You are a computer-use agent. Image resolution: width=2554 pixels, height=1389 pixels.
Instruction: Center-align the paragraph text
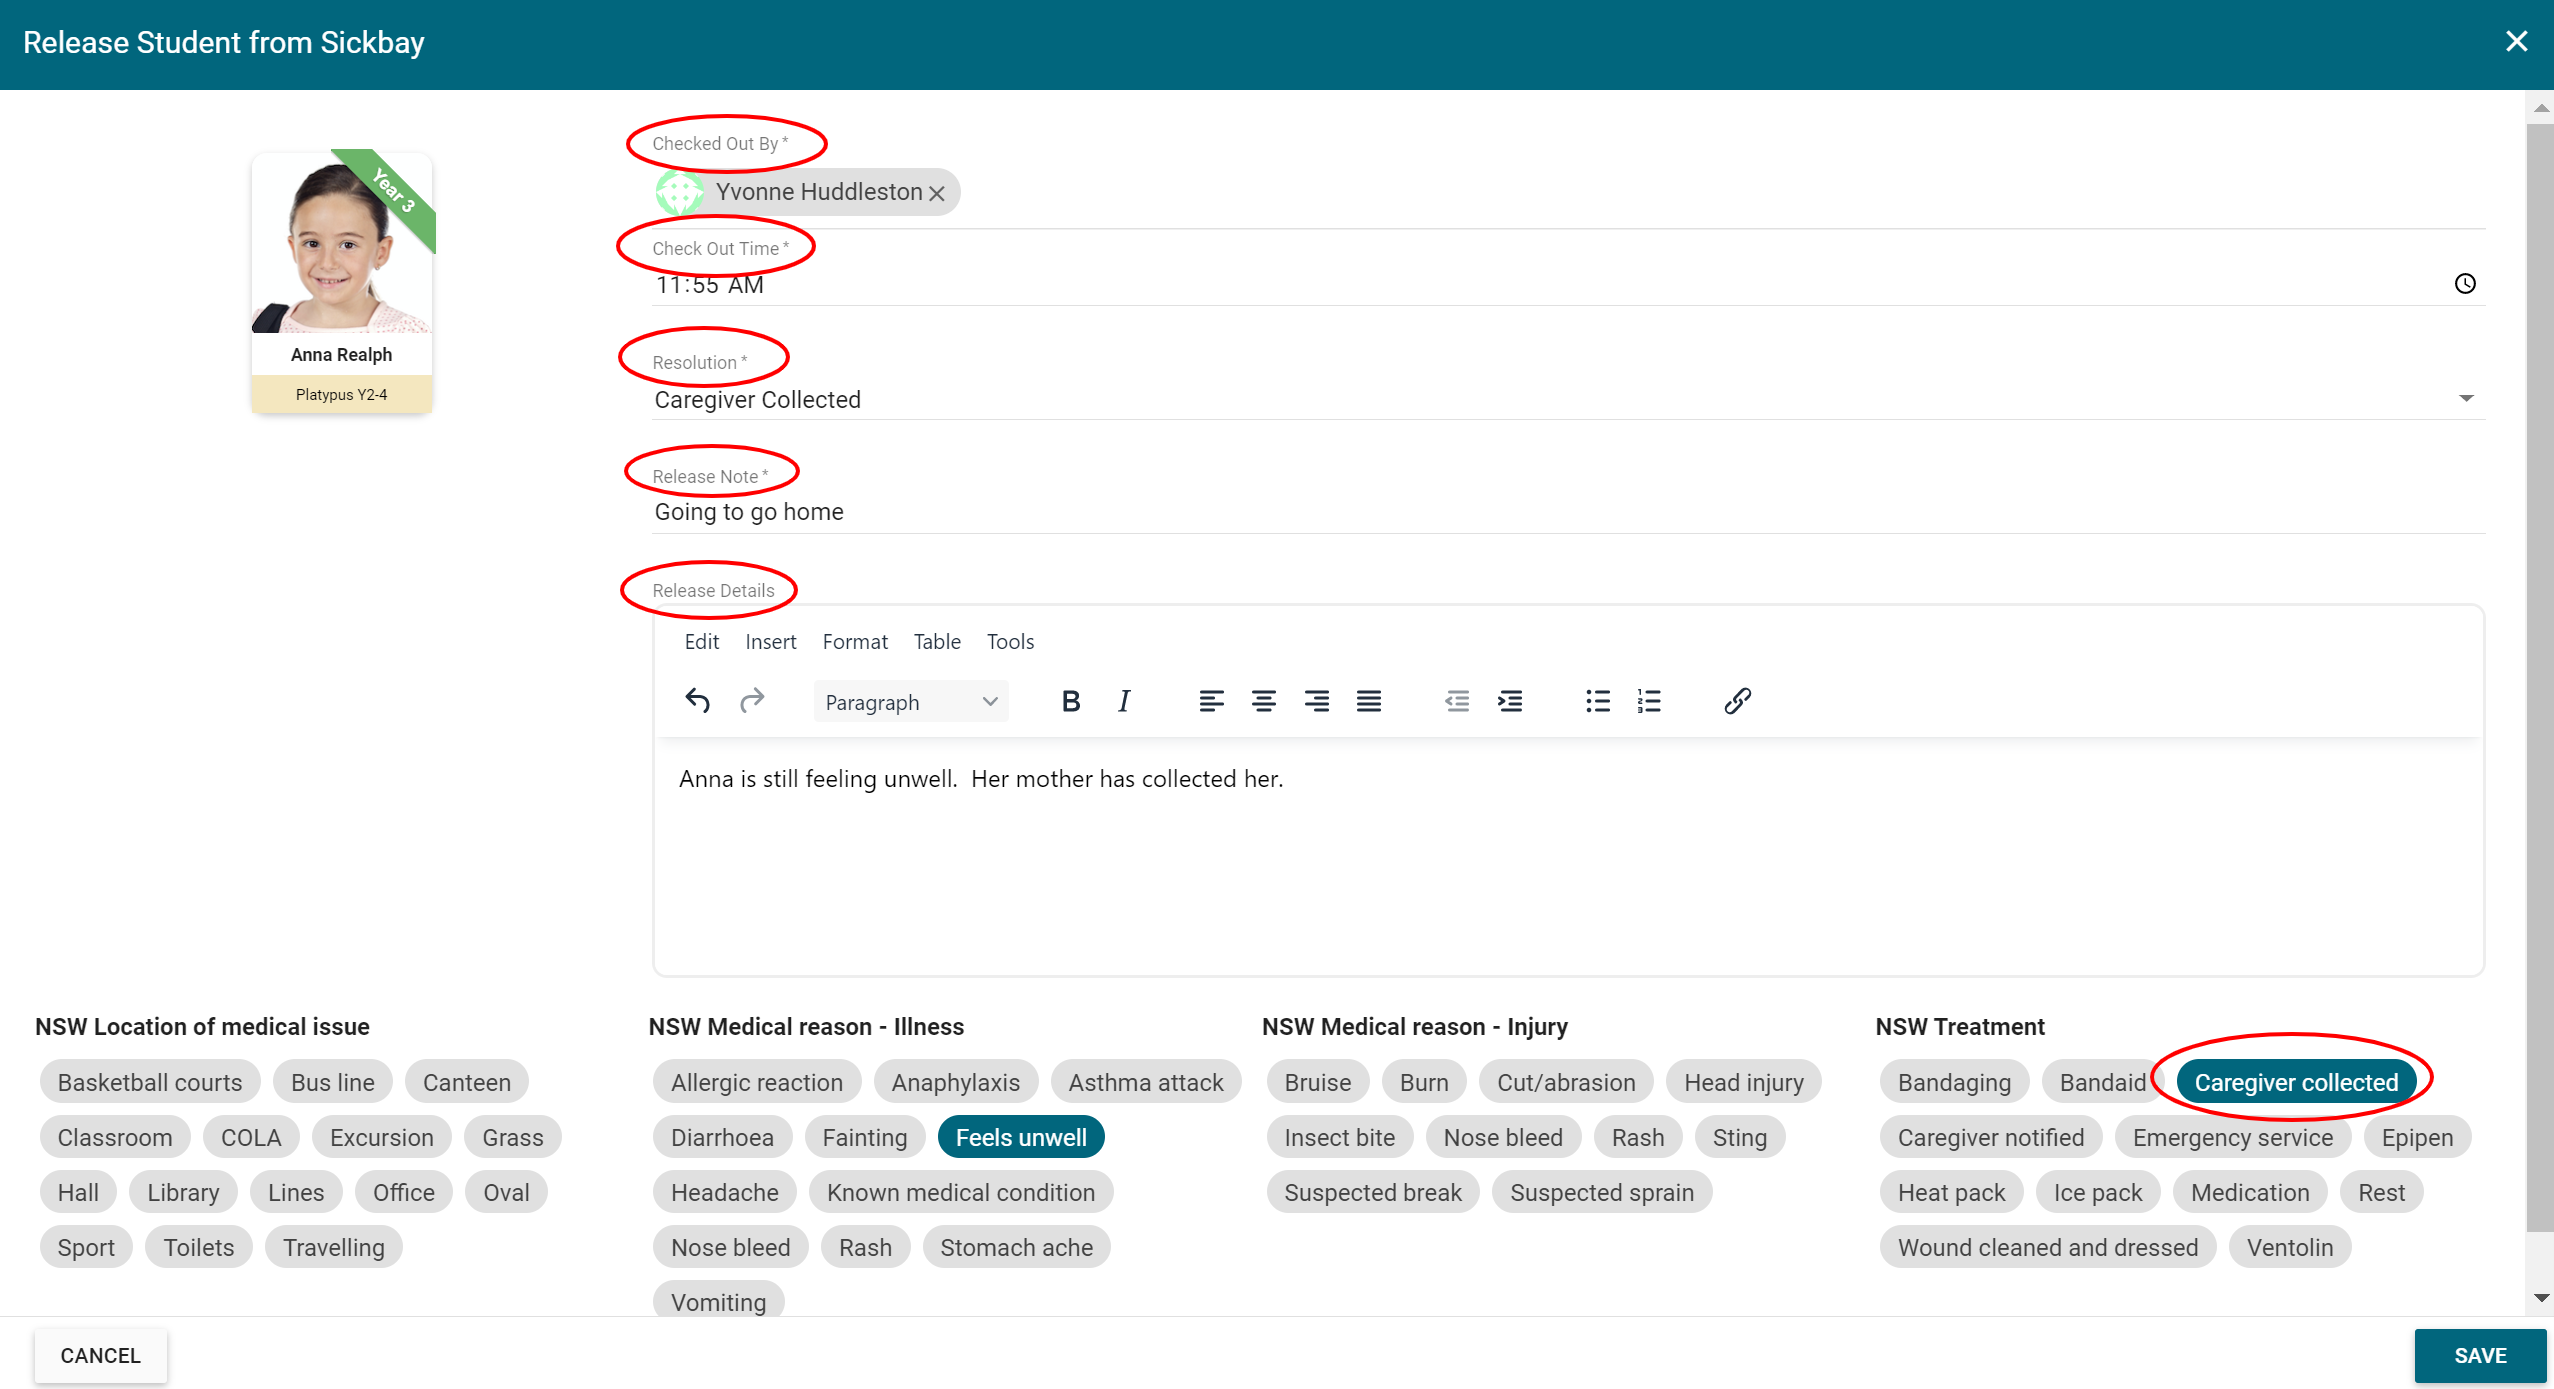click(1263, 701)
